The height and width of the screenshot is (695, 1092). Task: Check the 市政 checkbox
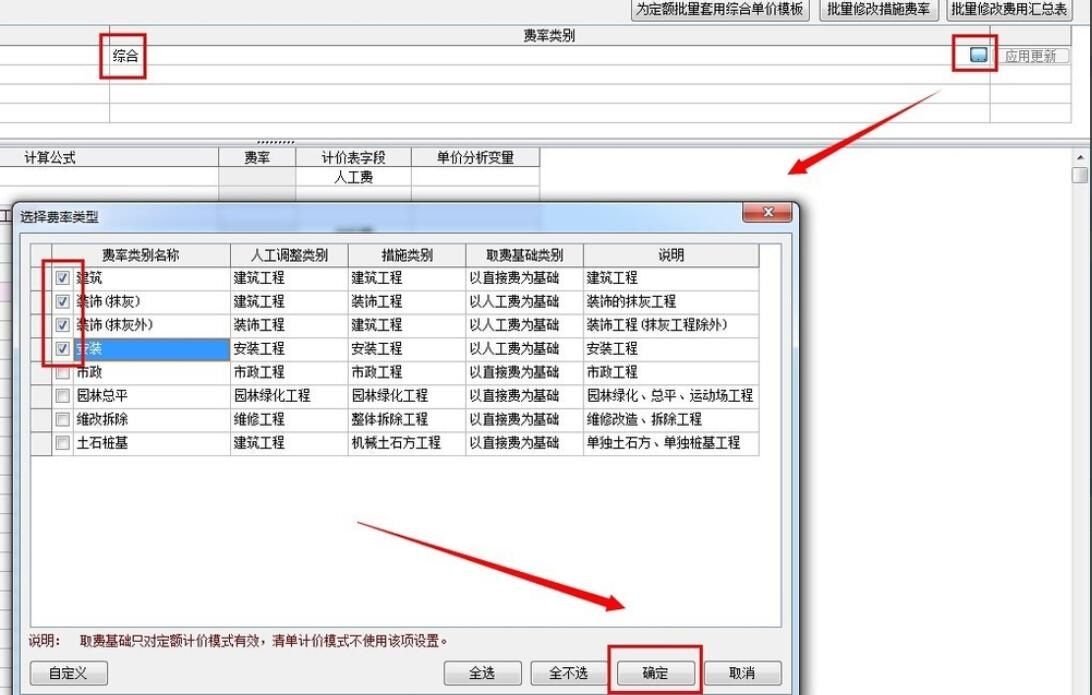coord(63,373)
